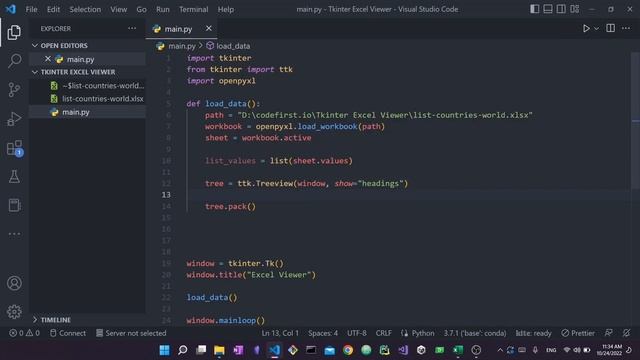The width and height of the screenshot is (640, 360).
Task: Open the editor More Actions ellipsis
Action: (x=626, y=28)
